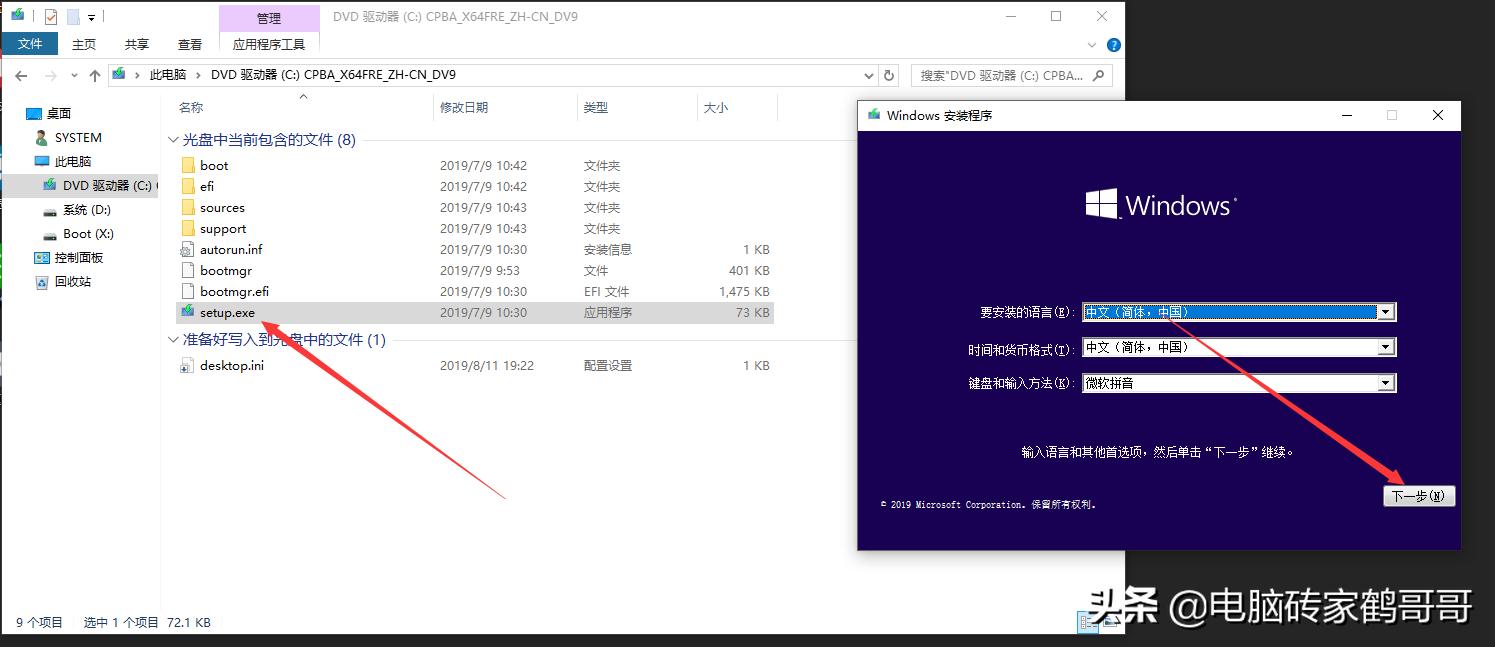Image resolution: width=1495 pixels, height=647 pixels.
Task: Open the 时间和货币格式 dropdown
Action: tap(1387, 346)
